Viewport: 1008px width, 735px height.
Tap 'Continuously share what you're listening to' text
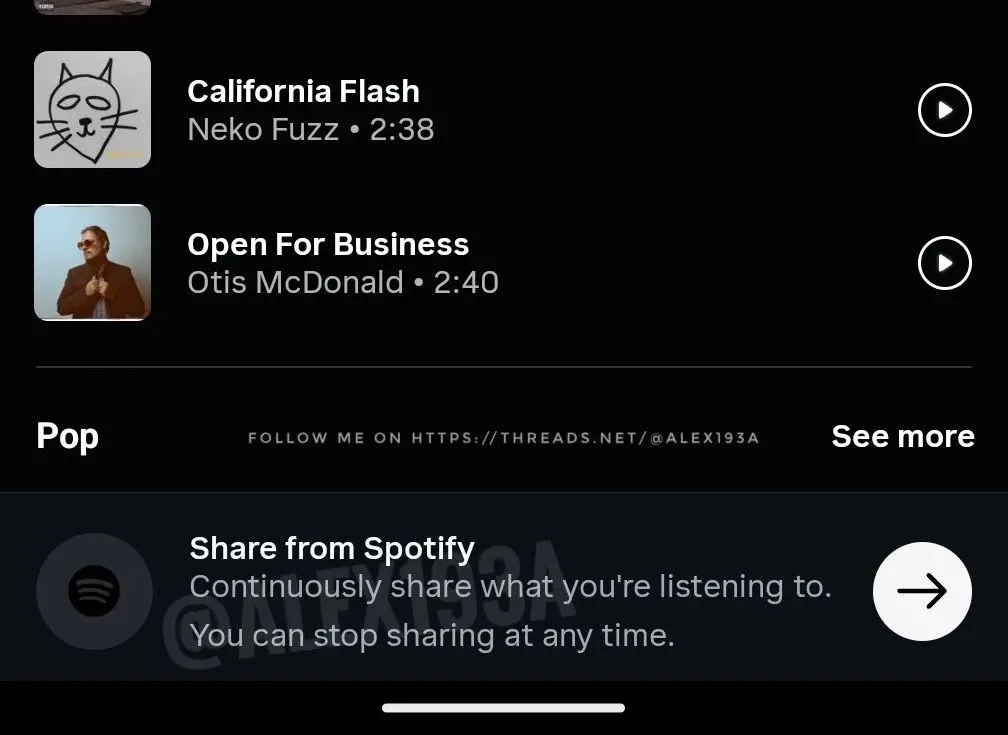tap(510, 586)
